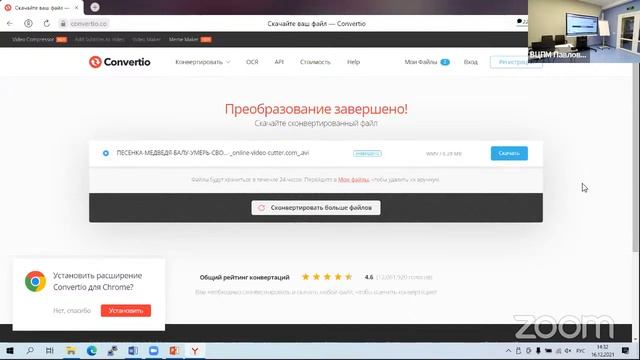Open Video Maker link
Viewport: 640px width, 360px height.
coord(146,39)
